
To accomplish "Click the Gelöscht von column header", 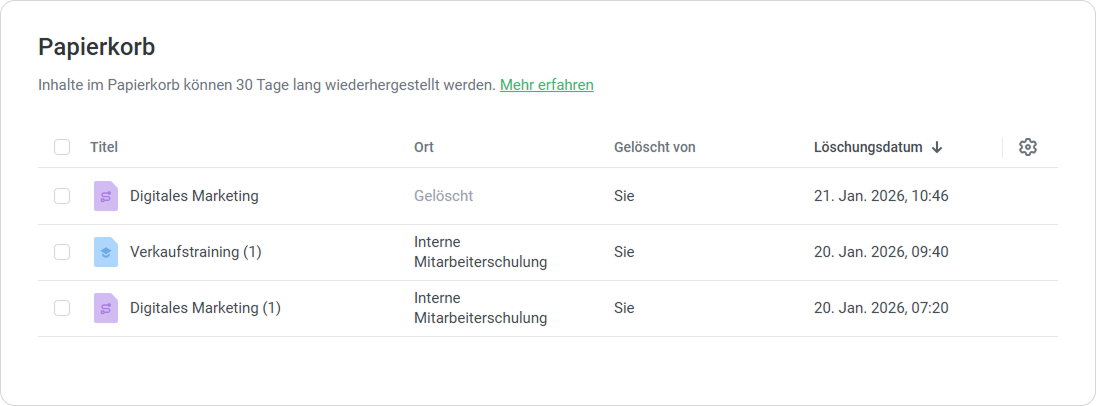I will pos(654,147).
